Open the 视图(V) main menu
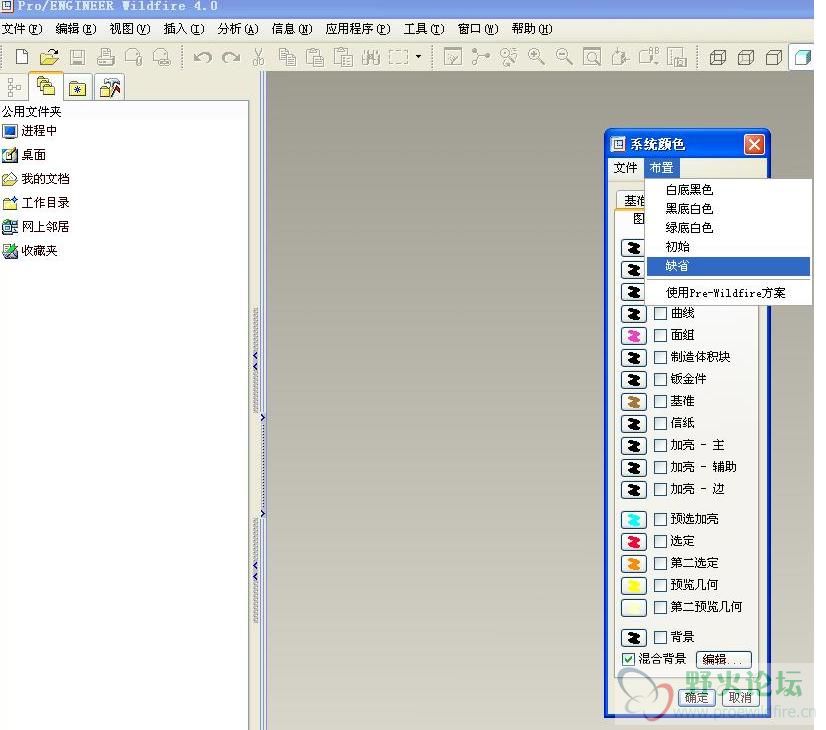This screenshot has width=826, height=730. (130, 29)
